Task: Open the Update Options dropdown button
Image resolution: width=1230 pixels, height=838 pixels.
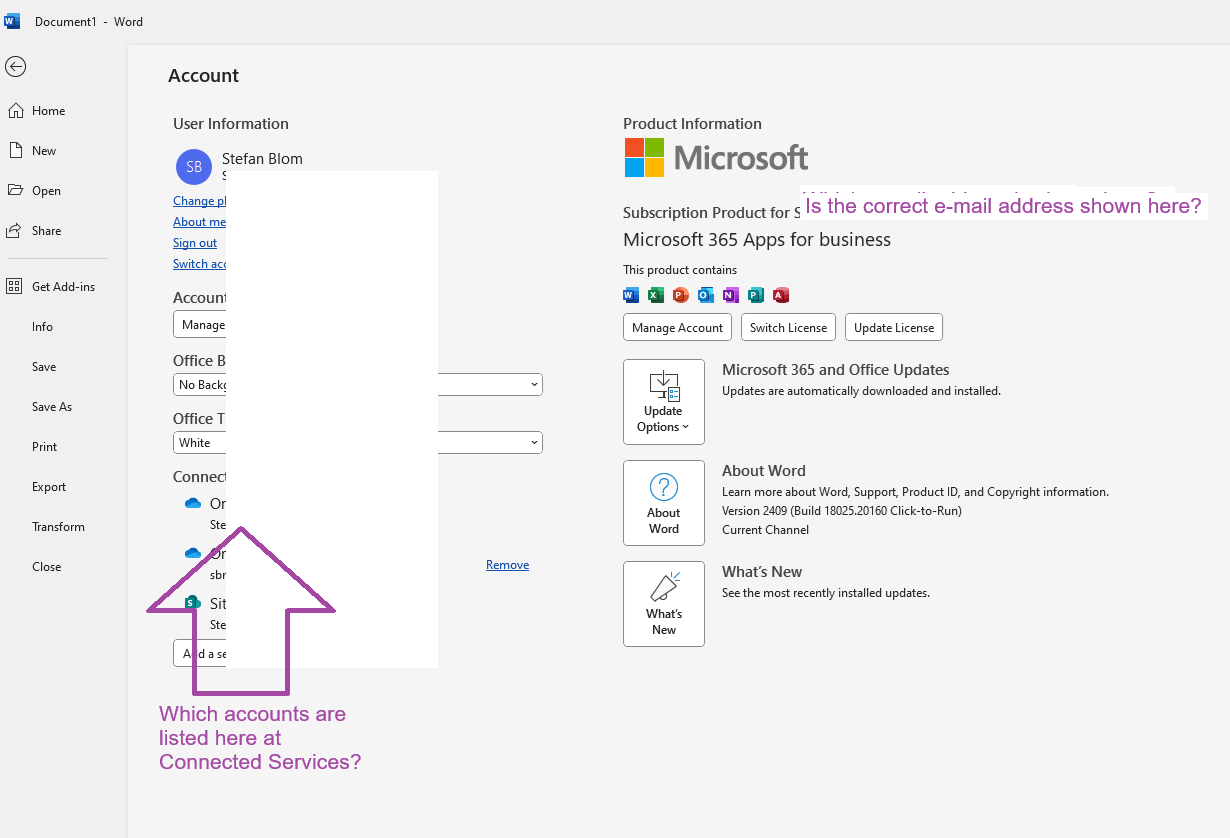Action: tap(664, 402)
